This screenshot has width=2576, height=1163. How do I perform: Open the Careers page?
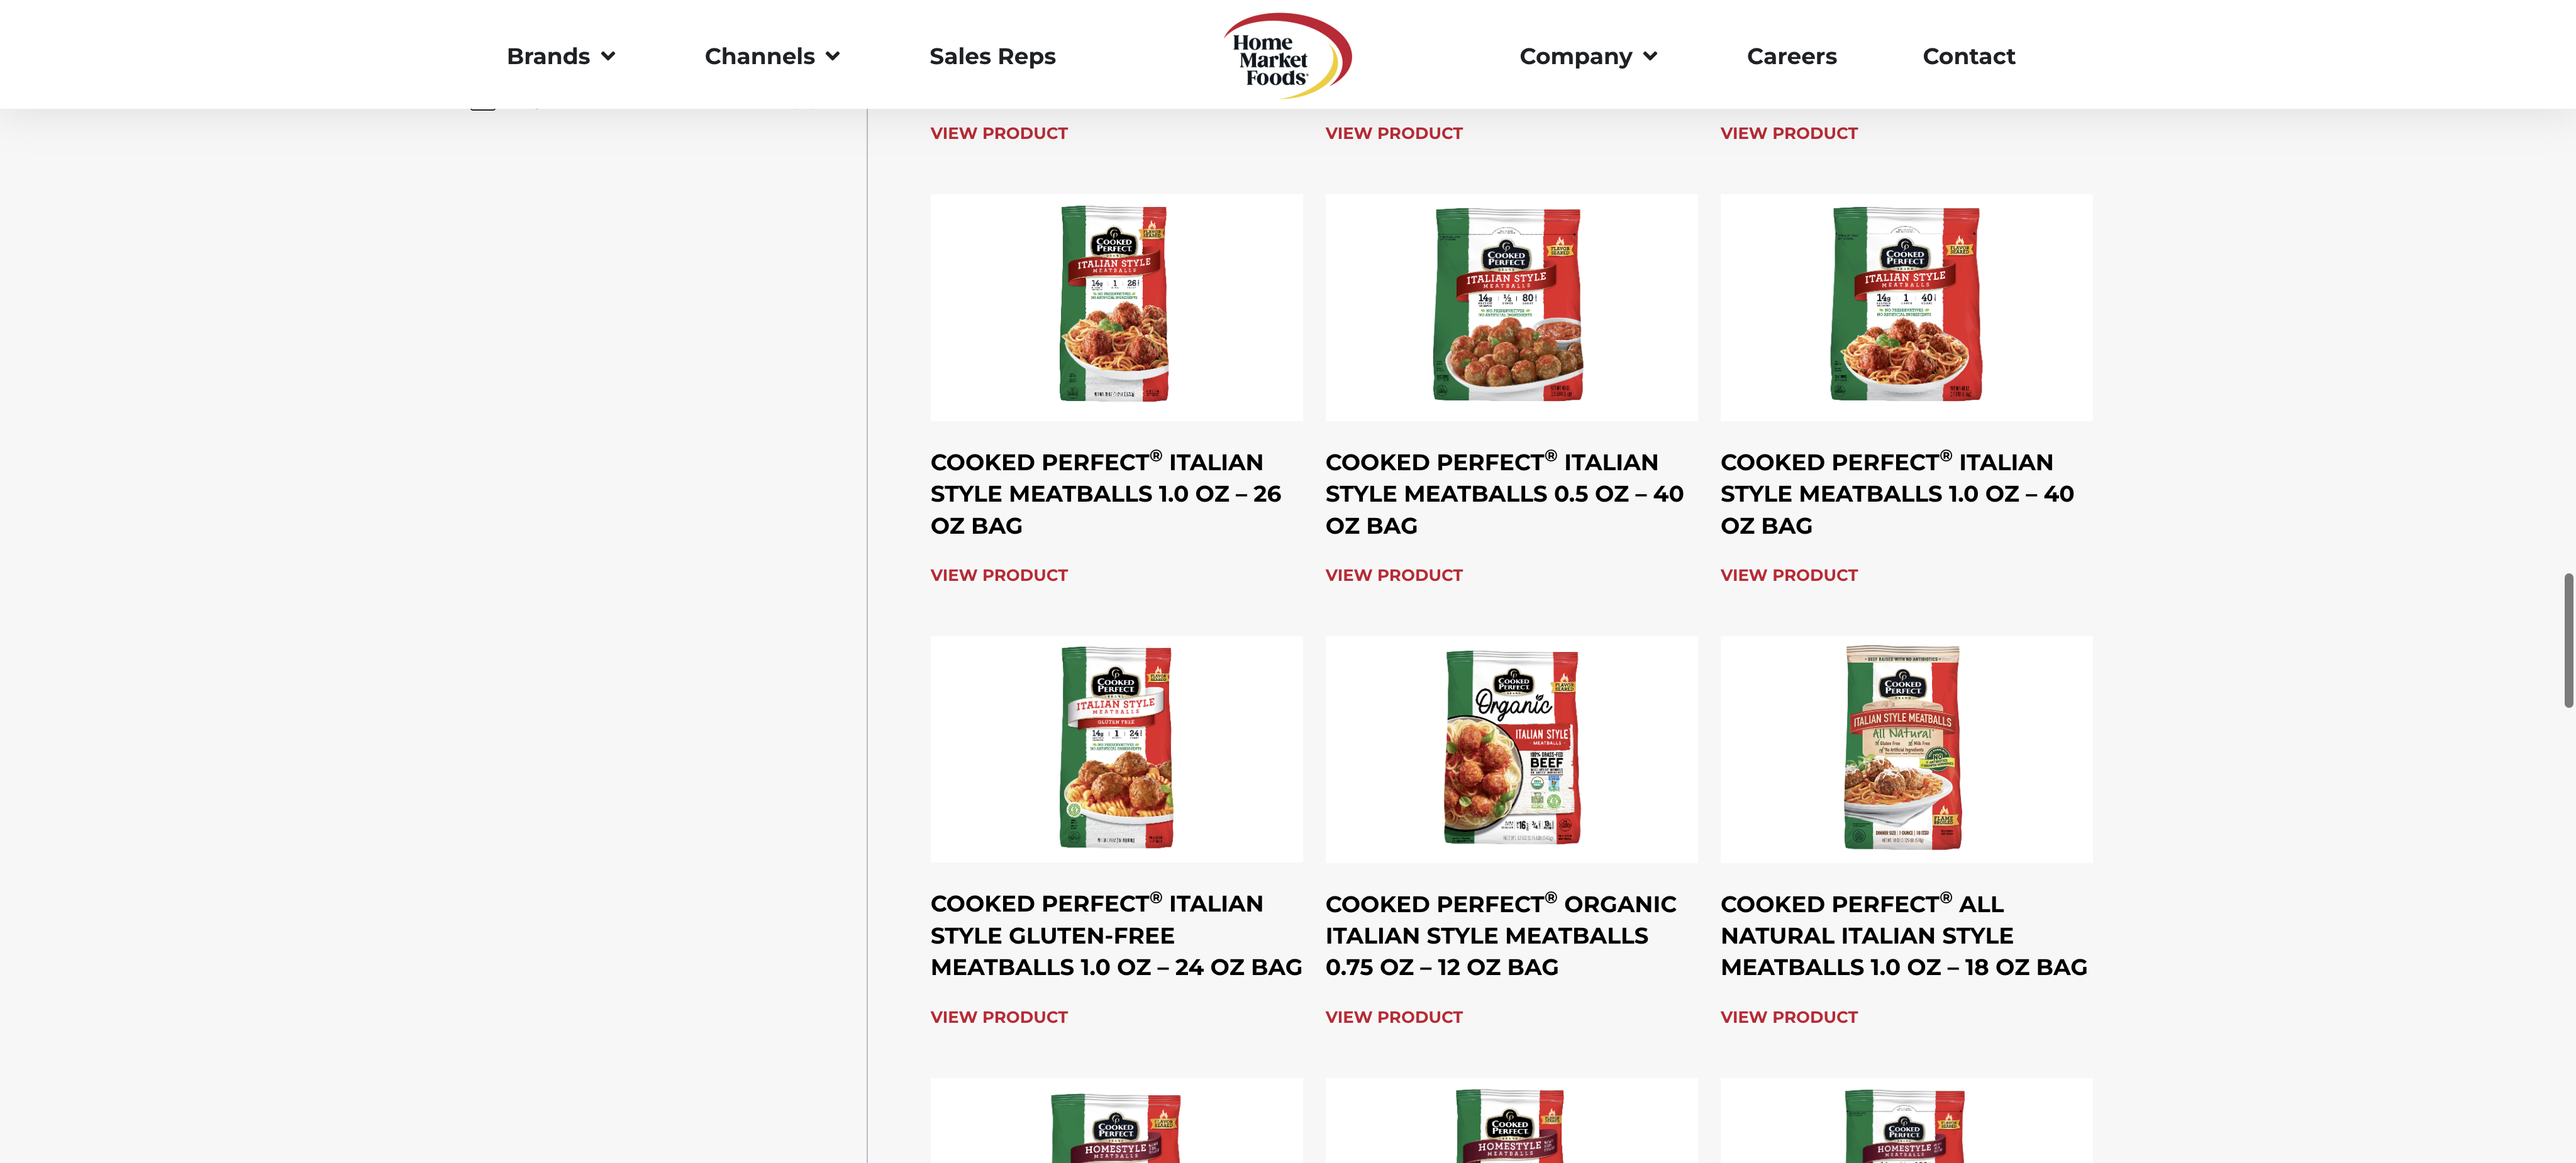(1791, 56)
